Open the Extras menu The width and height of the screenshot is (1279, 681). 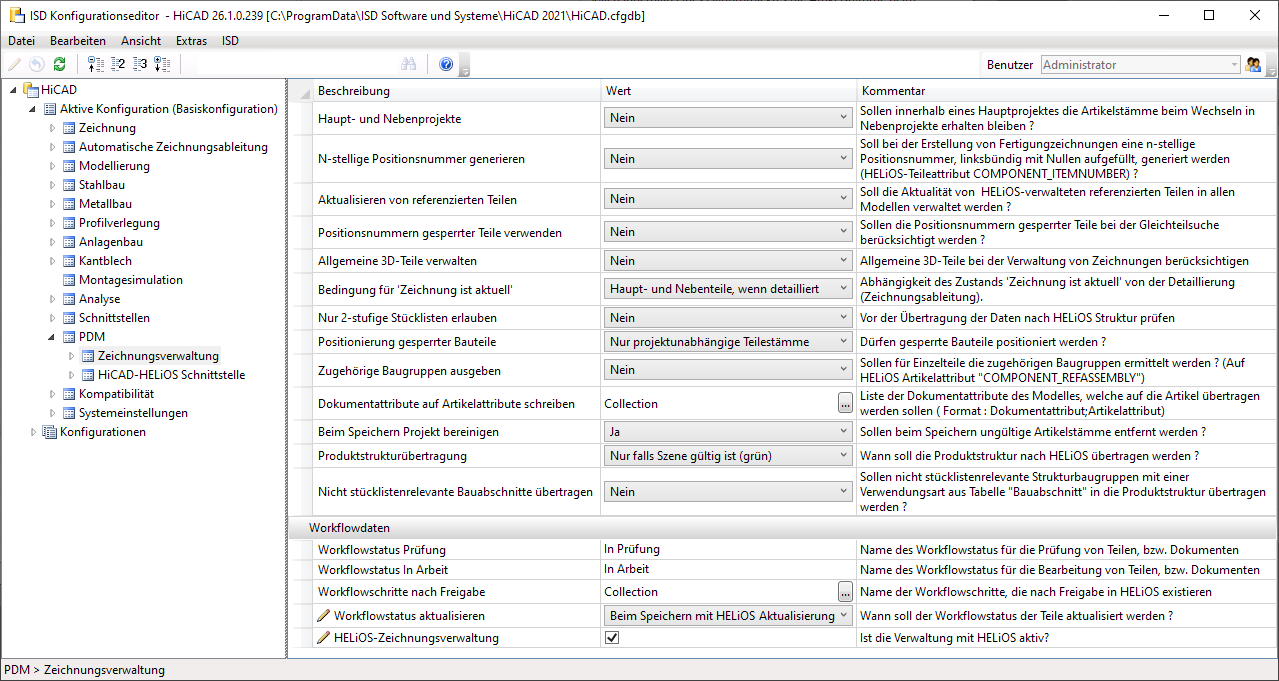[x=191, y=41]
